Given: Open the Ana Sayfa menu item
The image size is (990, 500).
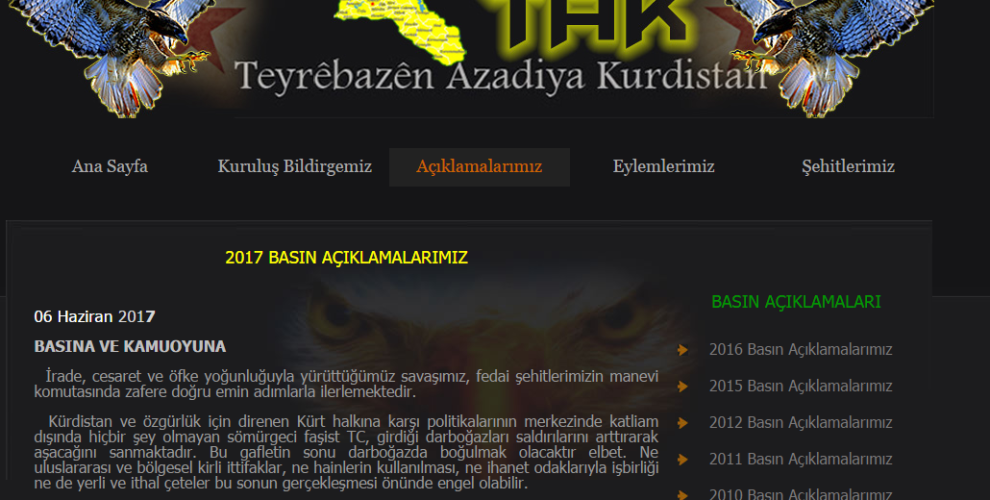Looking at the screenshot, I should pos(110,167).
